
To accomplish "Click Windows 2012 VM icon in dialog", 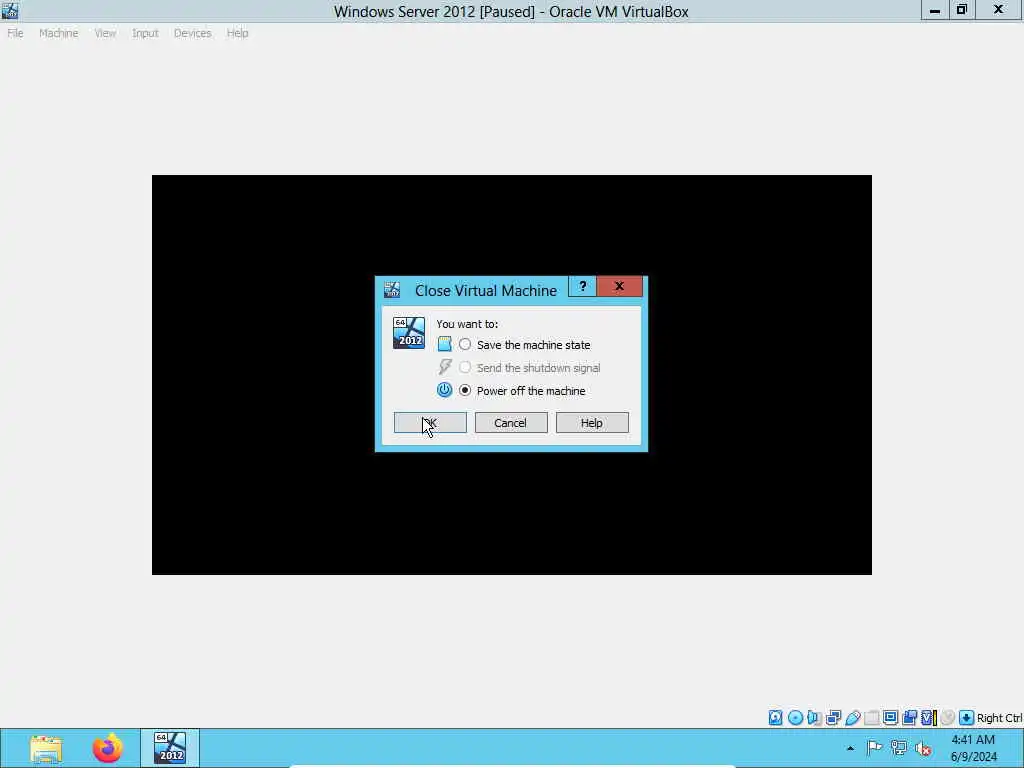I will tap(409, 333).
